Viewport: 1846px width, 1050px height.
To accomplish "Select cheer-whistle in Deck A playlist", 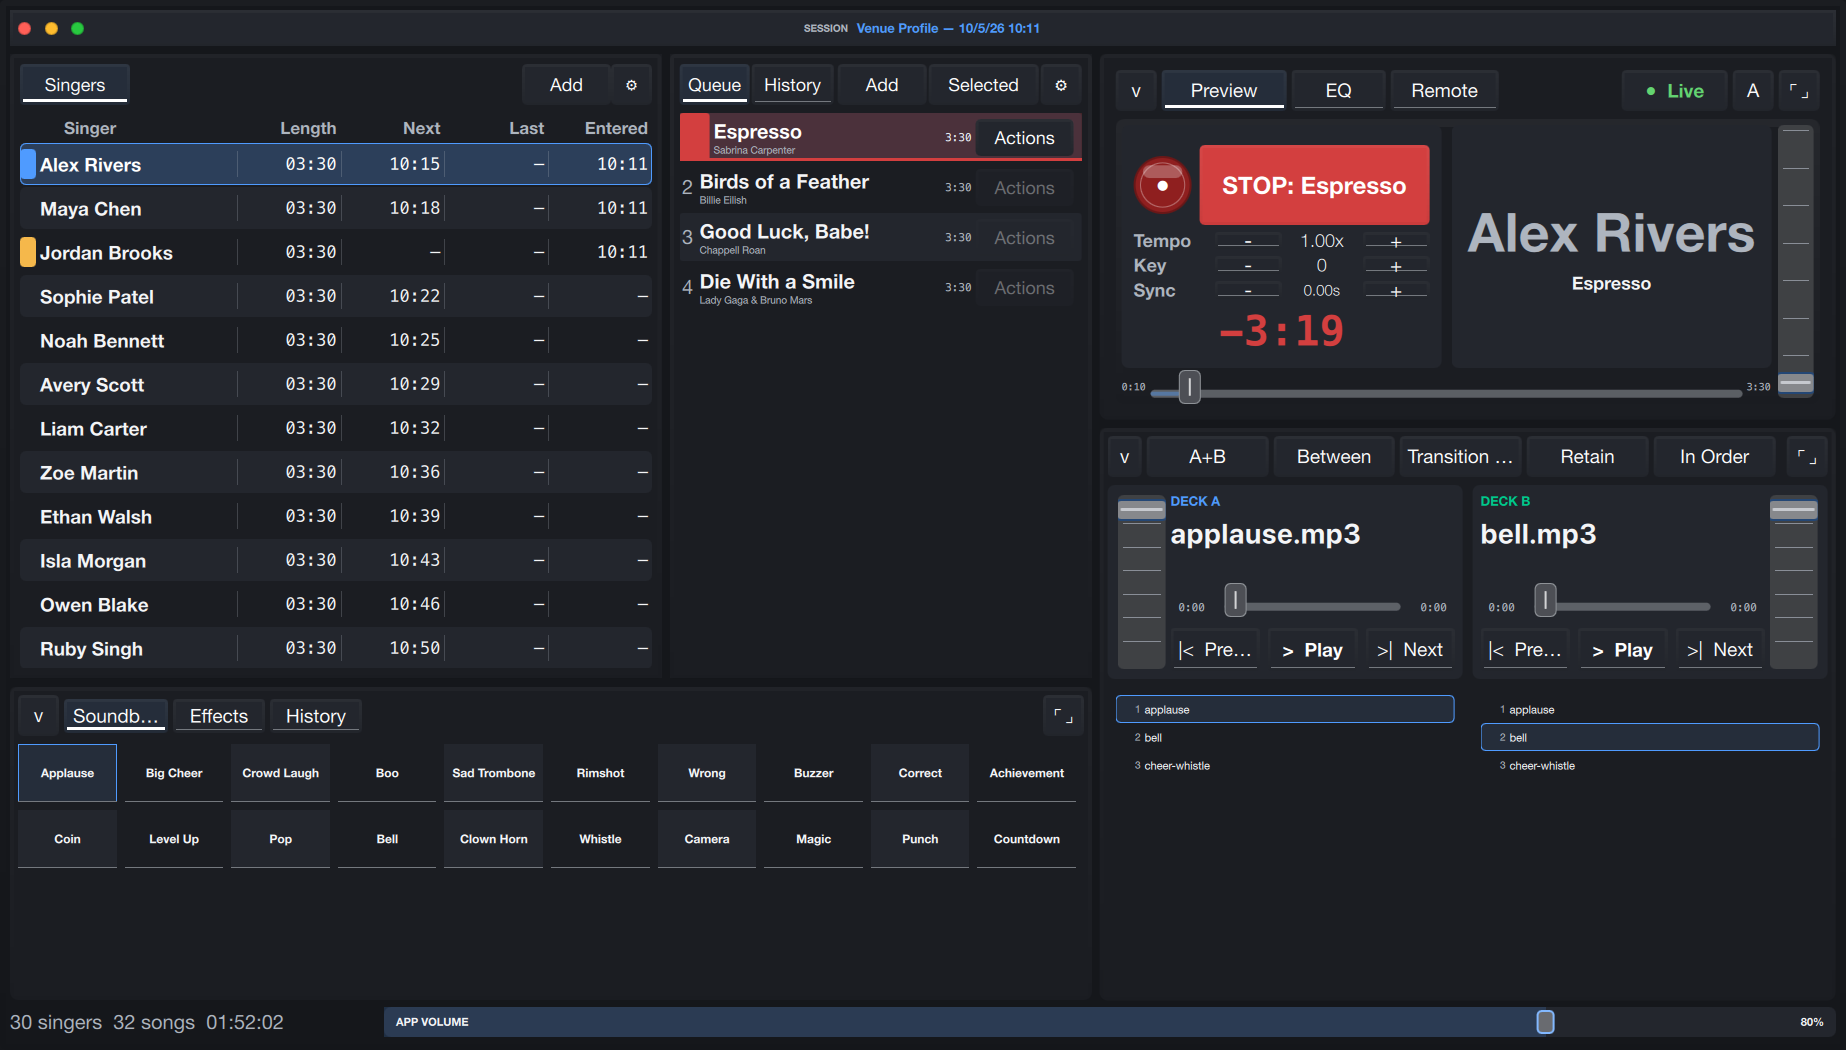I will tap(1285, 766).
